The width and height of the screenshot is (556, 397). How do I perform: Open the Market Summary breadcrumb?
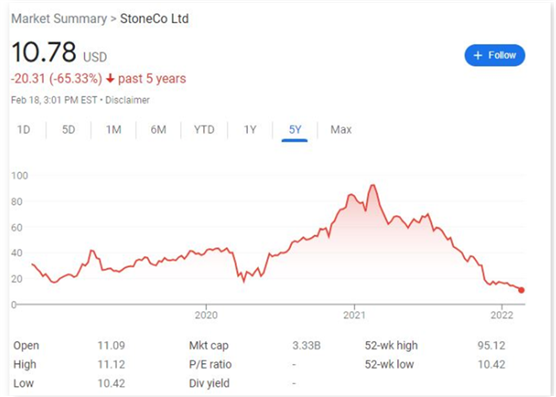tap(59, 18)
